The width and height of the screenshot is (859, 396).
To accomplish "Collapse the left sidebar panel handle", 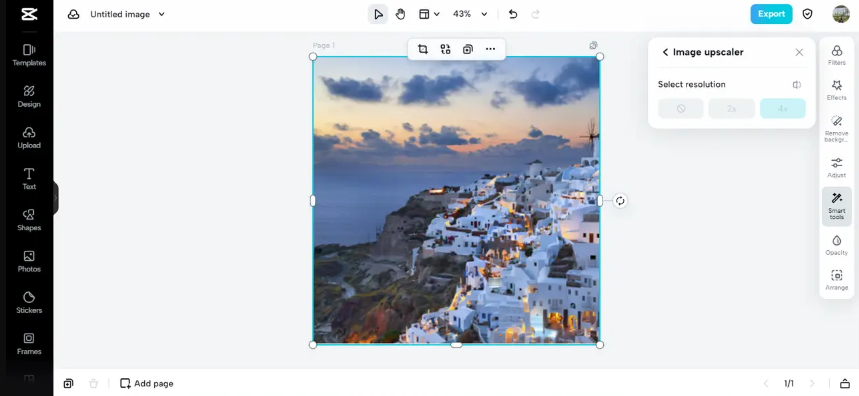I will pyautogui.click(x=55, y=198).
